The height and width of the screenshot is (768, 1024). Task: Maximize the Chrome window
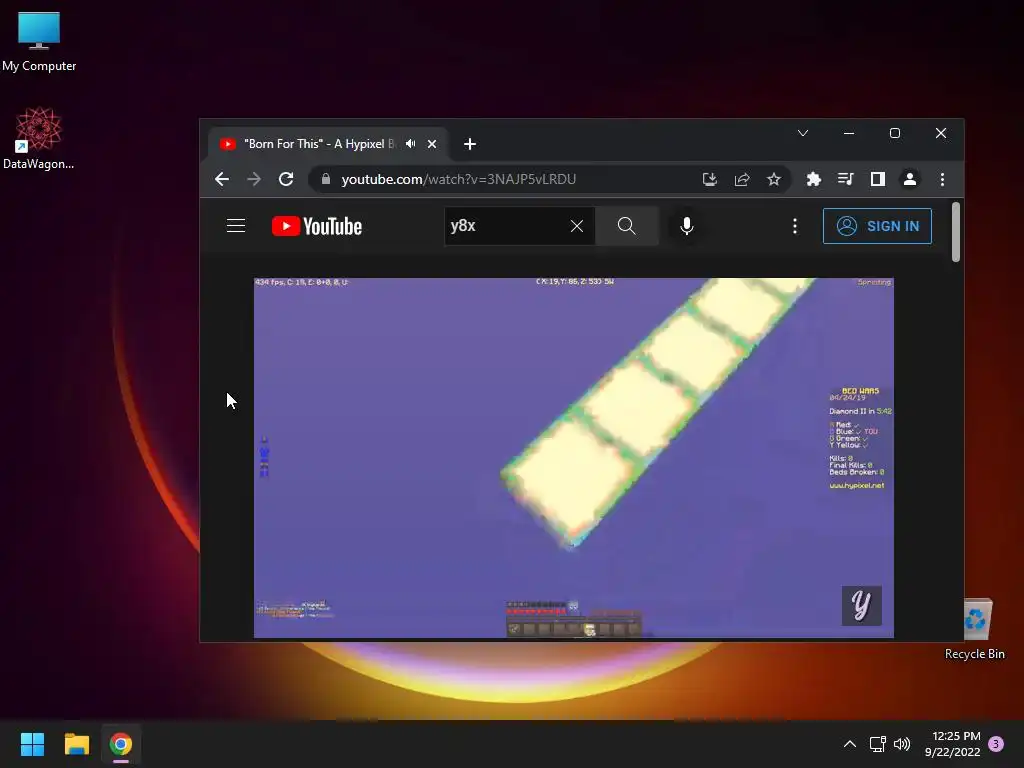[x=895, y=133]
